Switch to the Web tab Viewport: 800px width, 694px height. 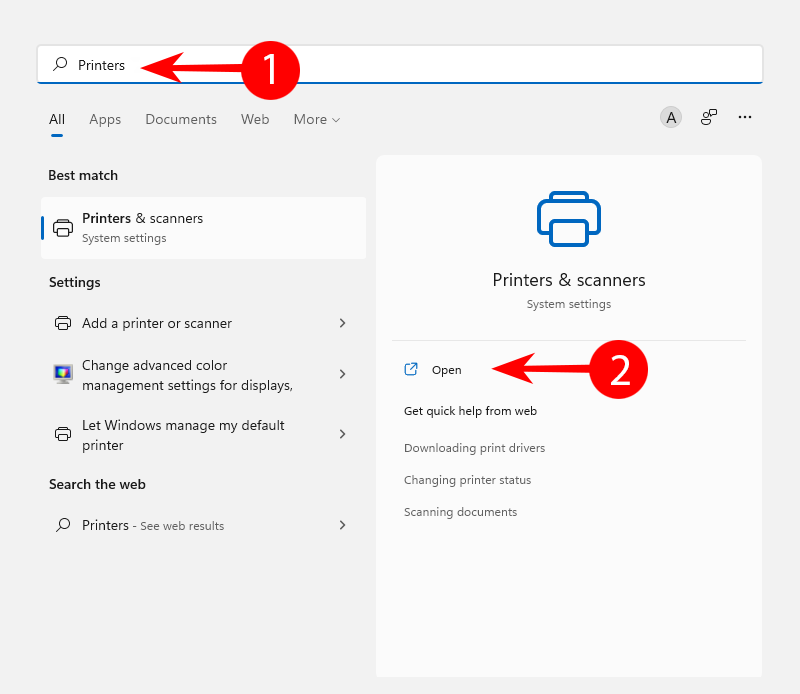coord(255,119)
